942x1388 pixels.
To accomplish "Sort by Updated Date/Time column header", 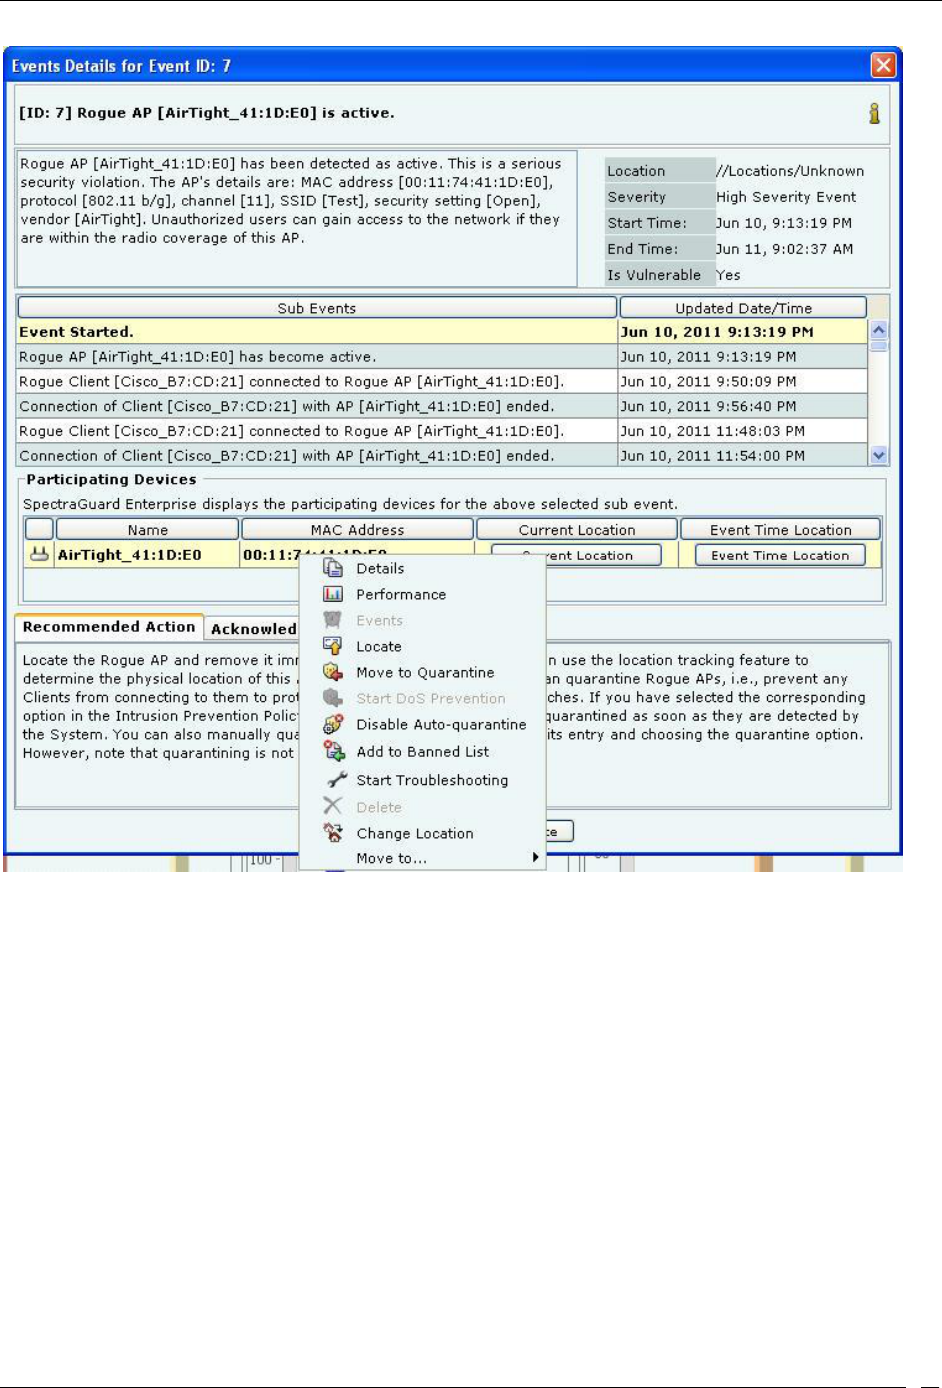I will [743, 308].
